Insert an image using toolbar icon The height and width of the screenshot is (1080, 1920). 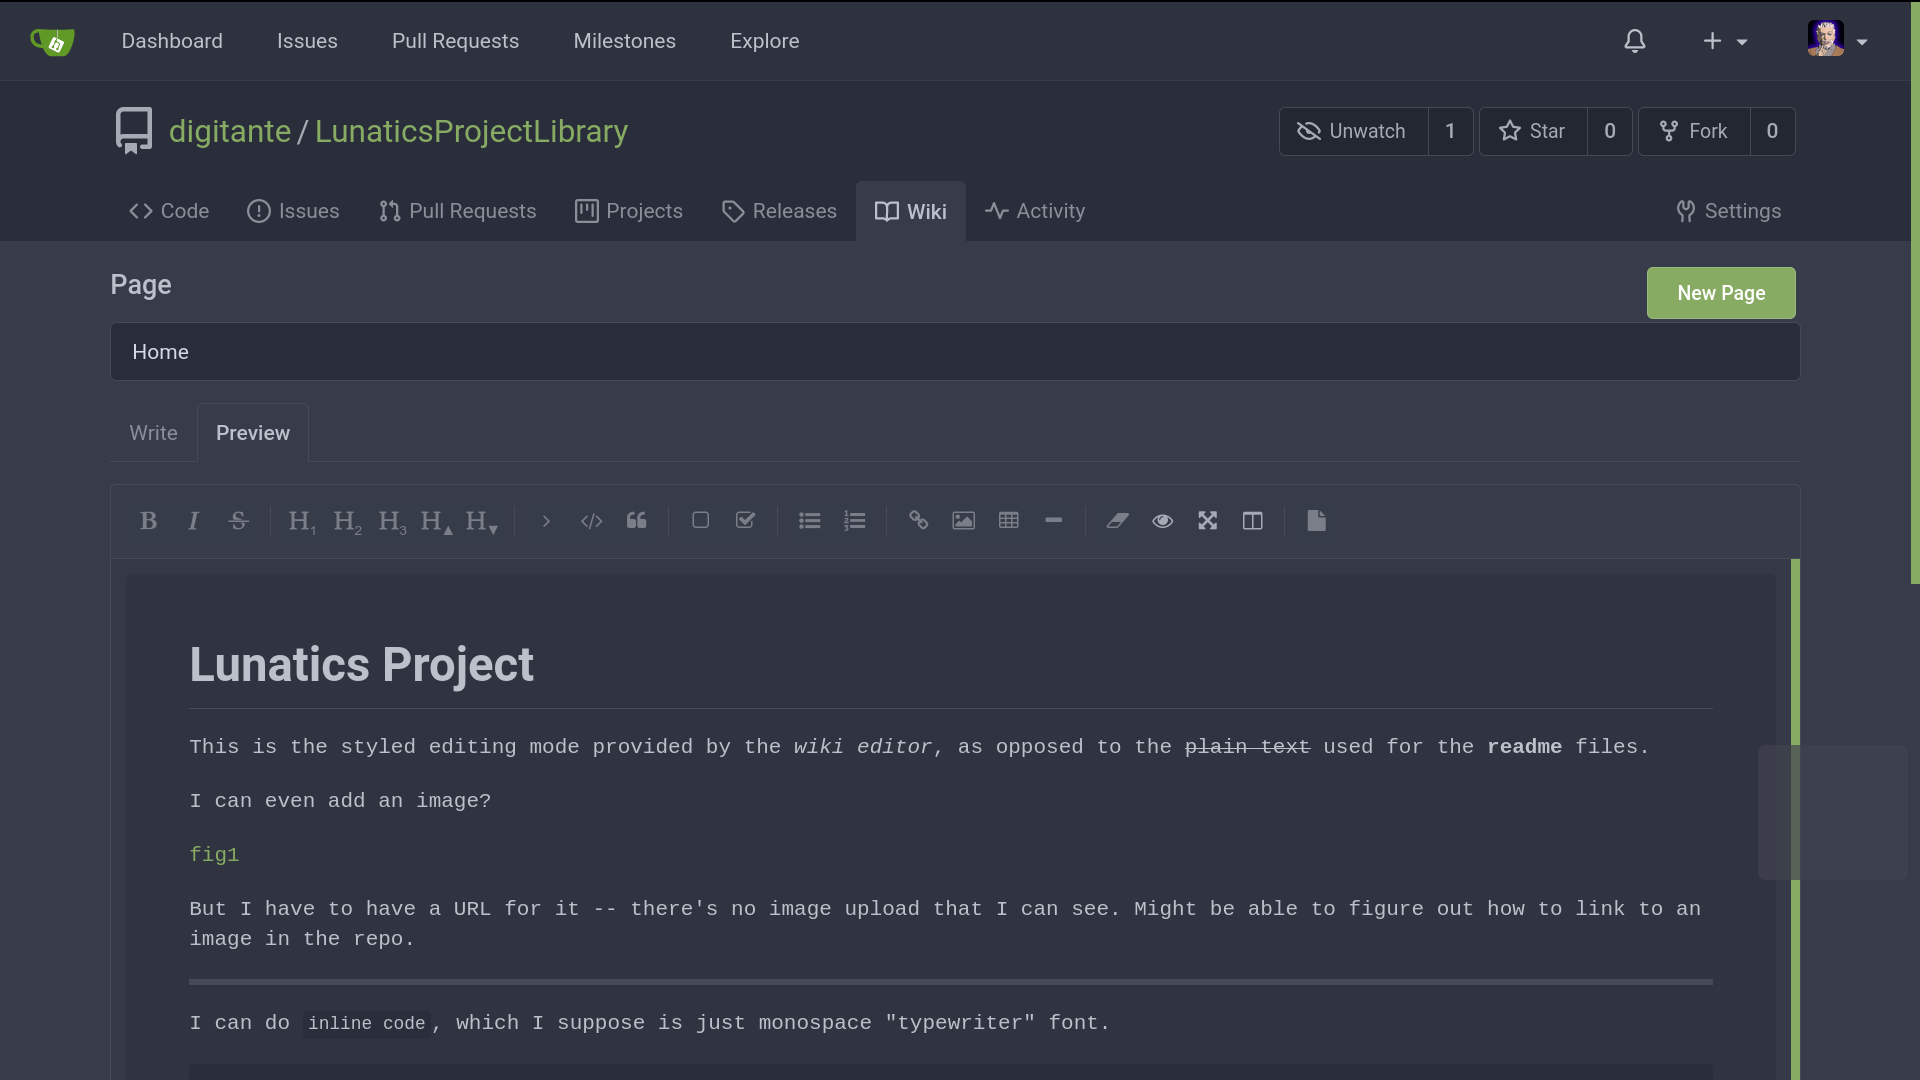pos(963,521)
